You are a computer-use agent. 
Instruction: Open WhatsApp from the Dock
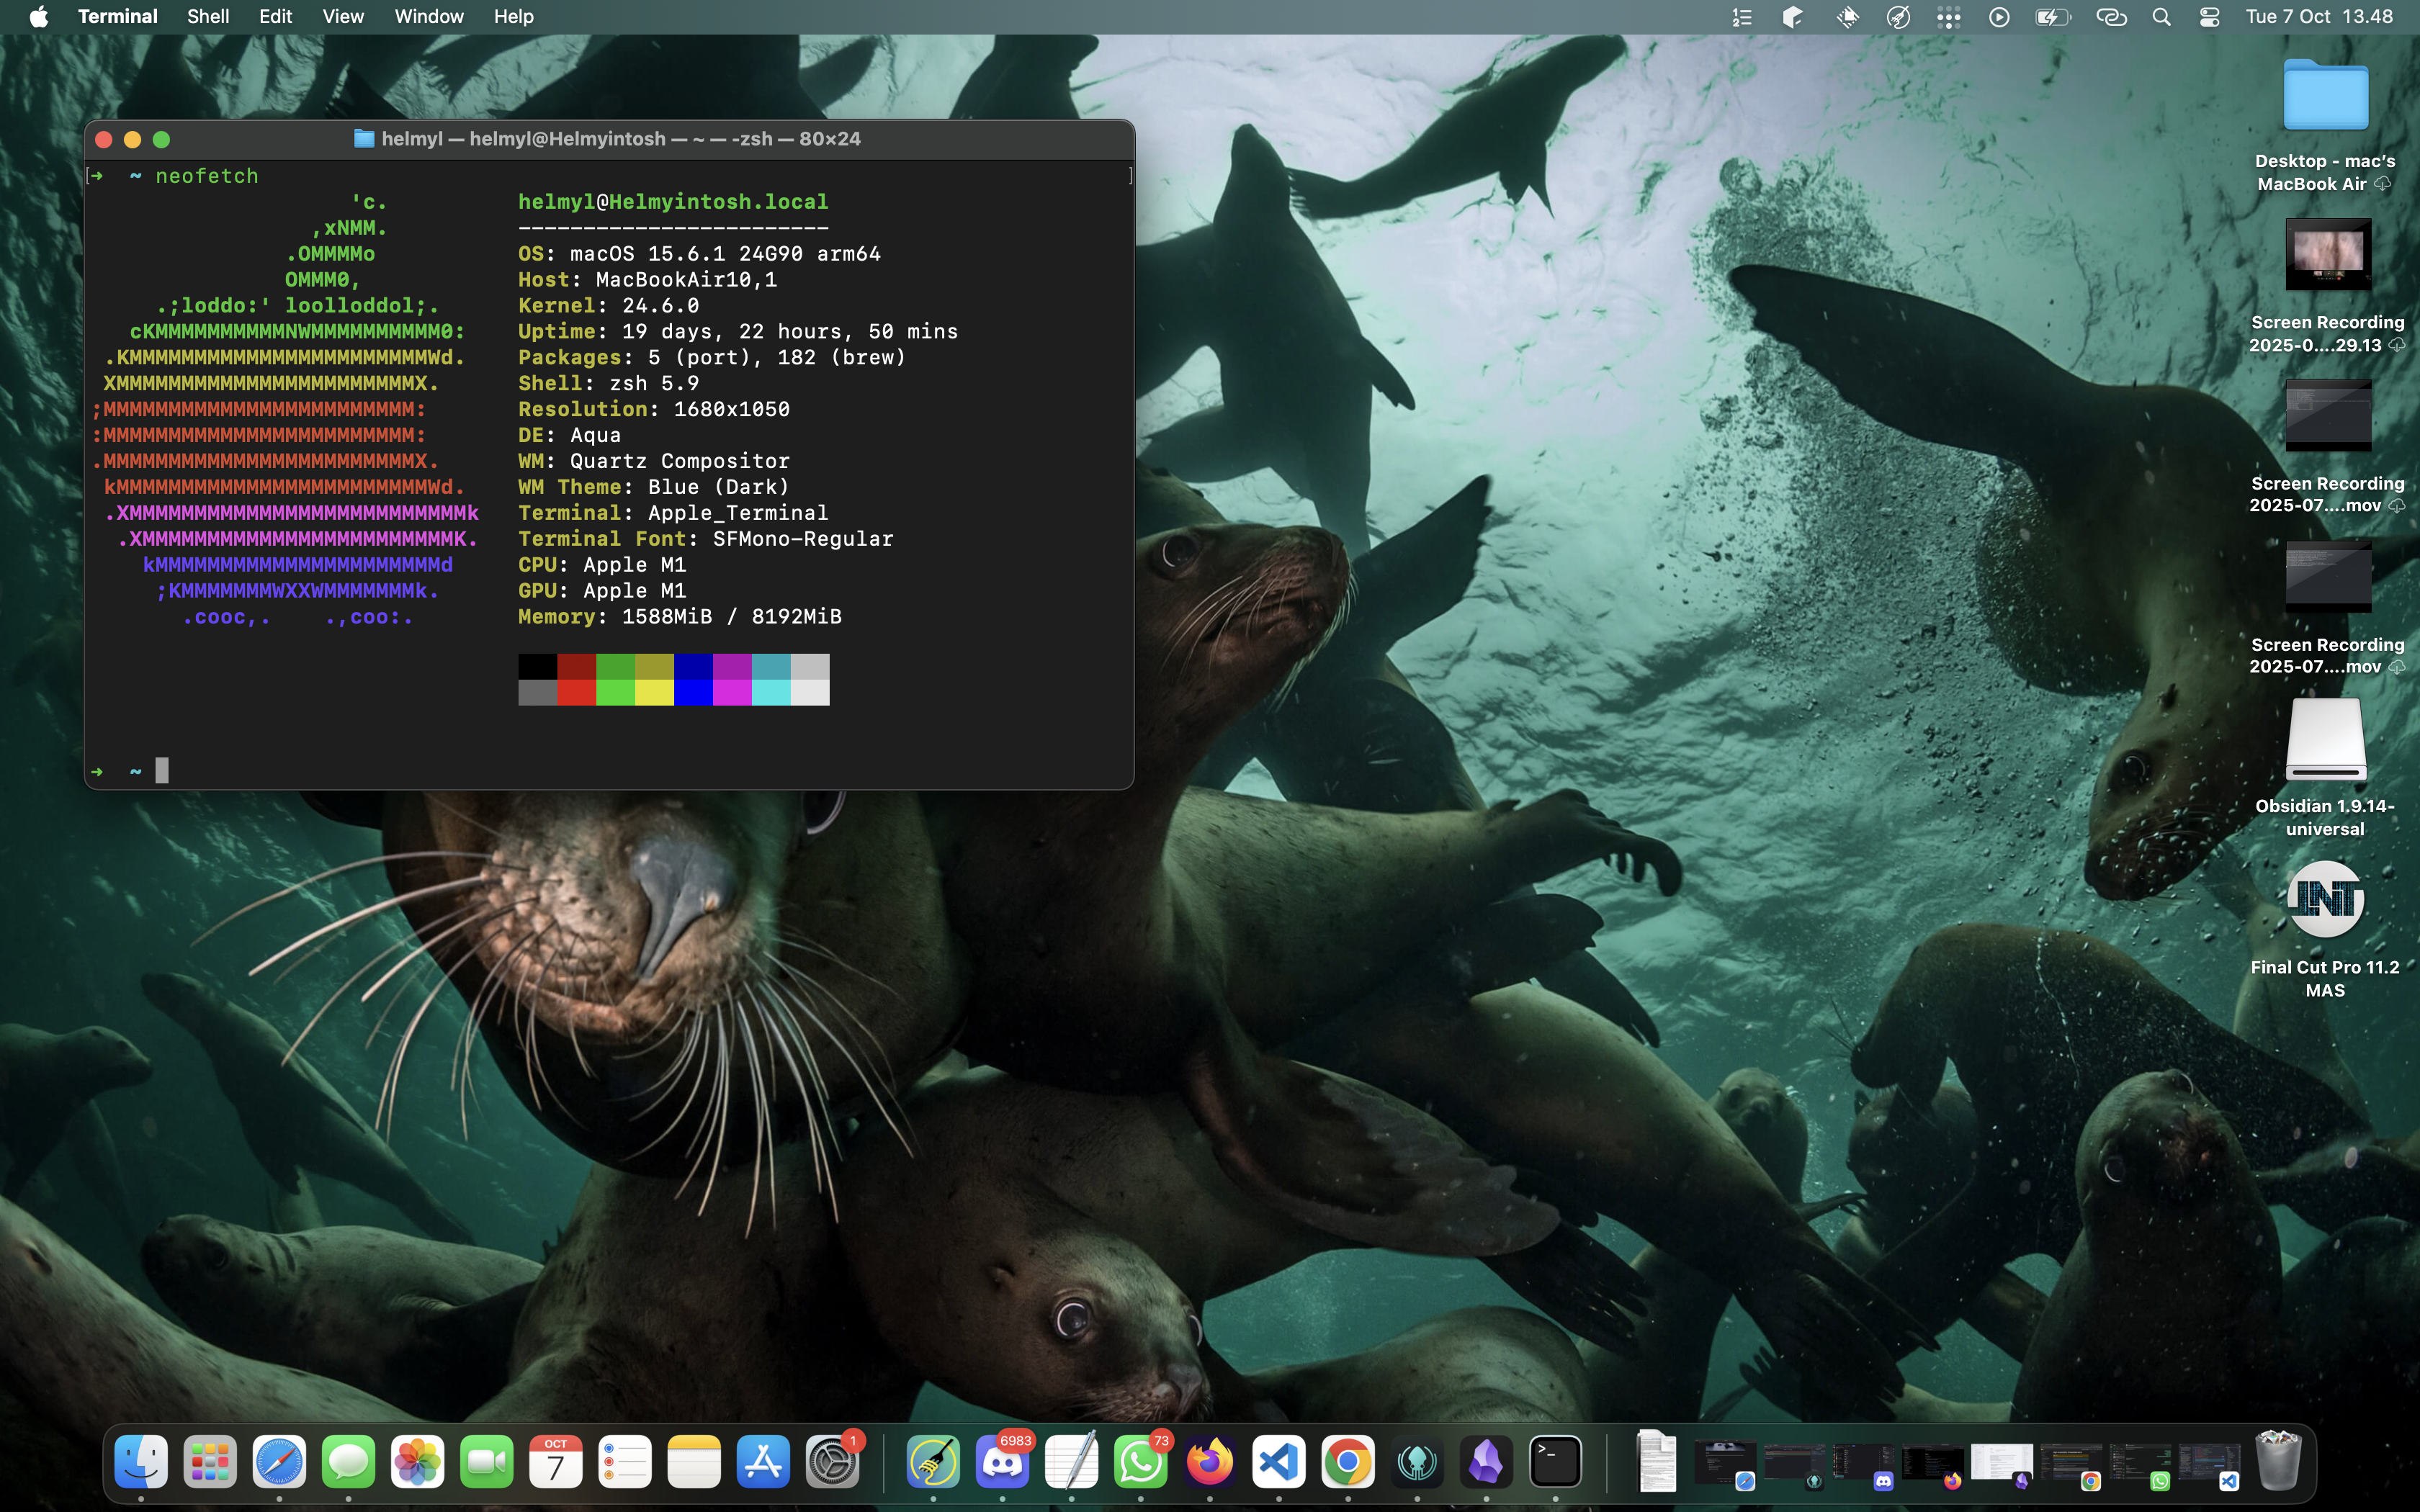1143,1461
